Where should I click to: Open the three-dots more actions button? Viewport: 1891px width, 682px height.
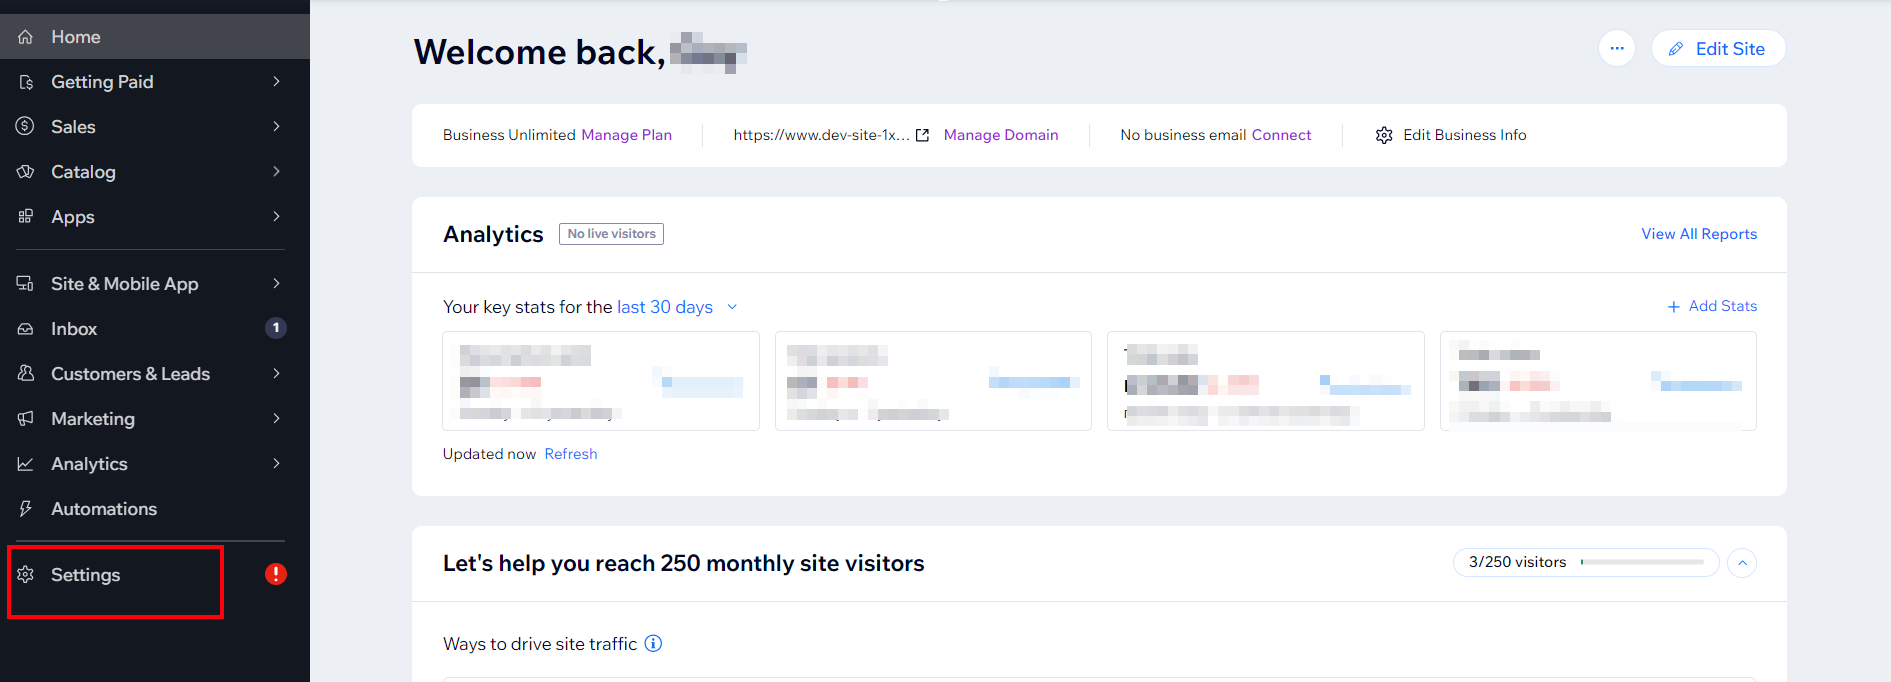click(1616, 48)
